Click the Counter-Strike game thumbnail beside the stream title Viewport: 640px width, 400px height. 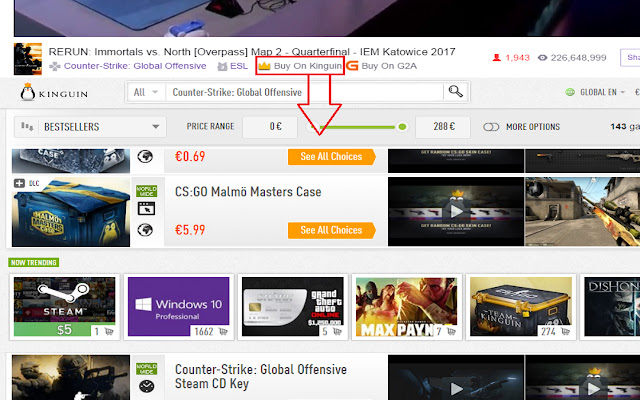(x=28, y=59)
